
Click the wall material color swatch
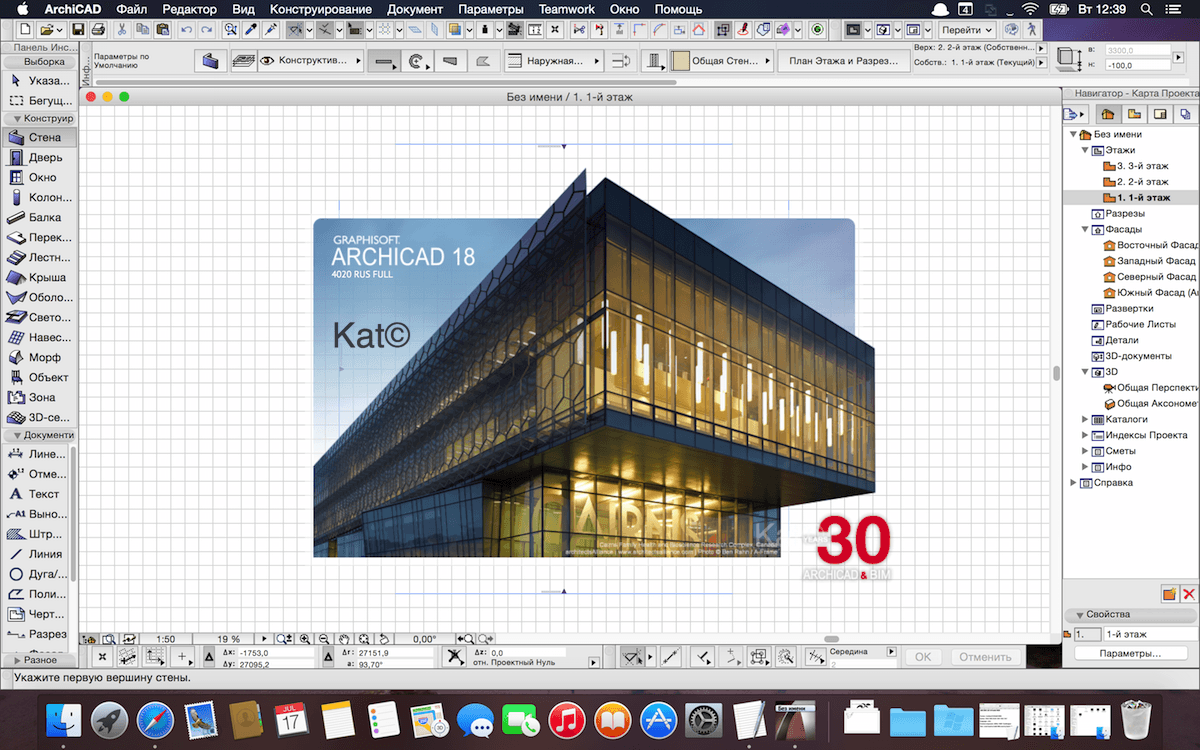680,61
